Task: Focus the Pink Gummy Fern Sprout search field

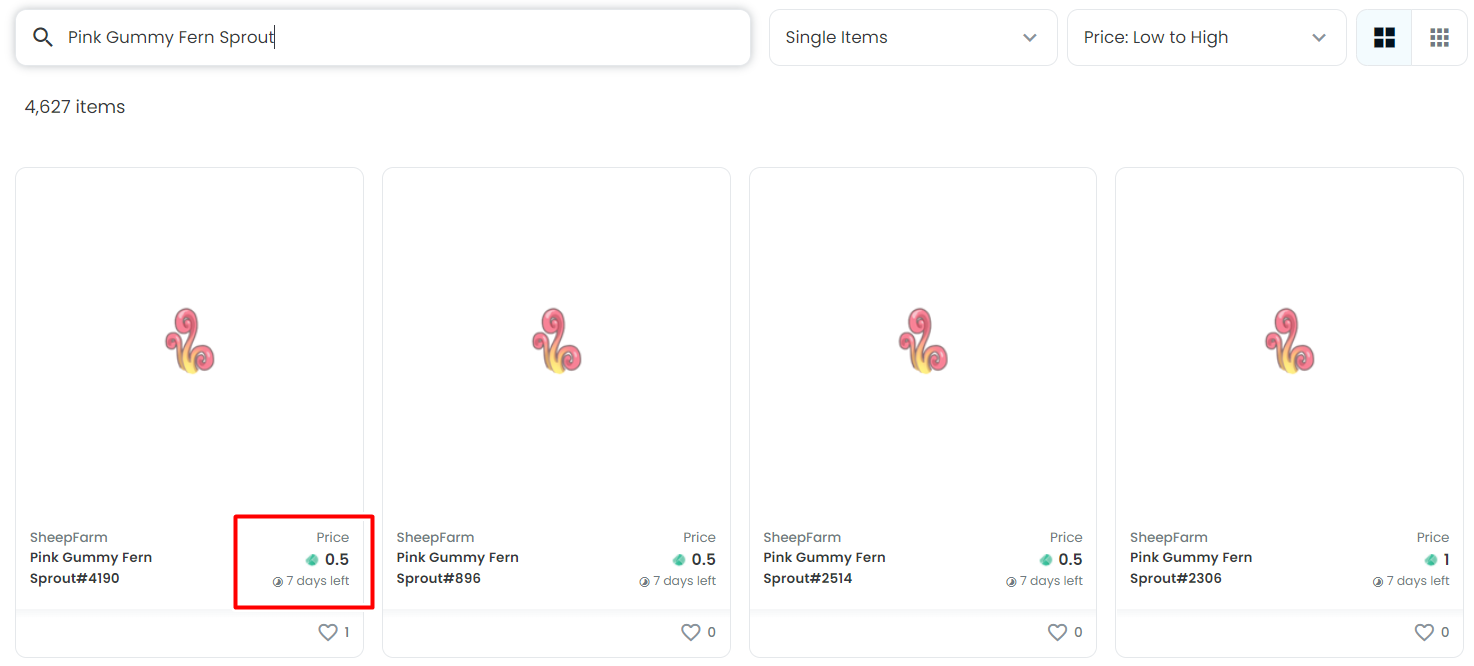Action: coord(383,38)
